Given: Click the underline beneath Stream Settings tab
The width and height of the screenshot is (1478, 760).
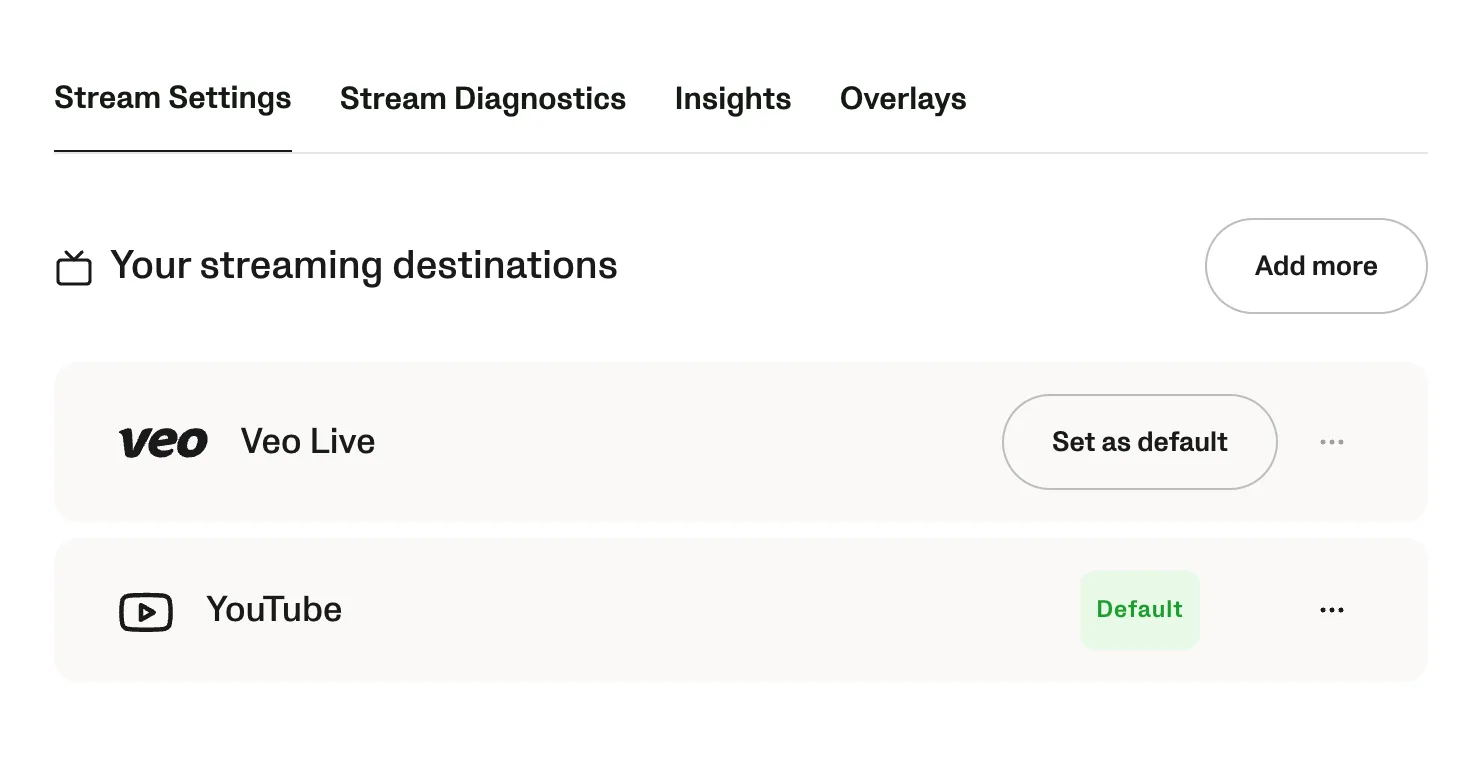Looking at the screenshot, I should coord(172,151).
